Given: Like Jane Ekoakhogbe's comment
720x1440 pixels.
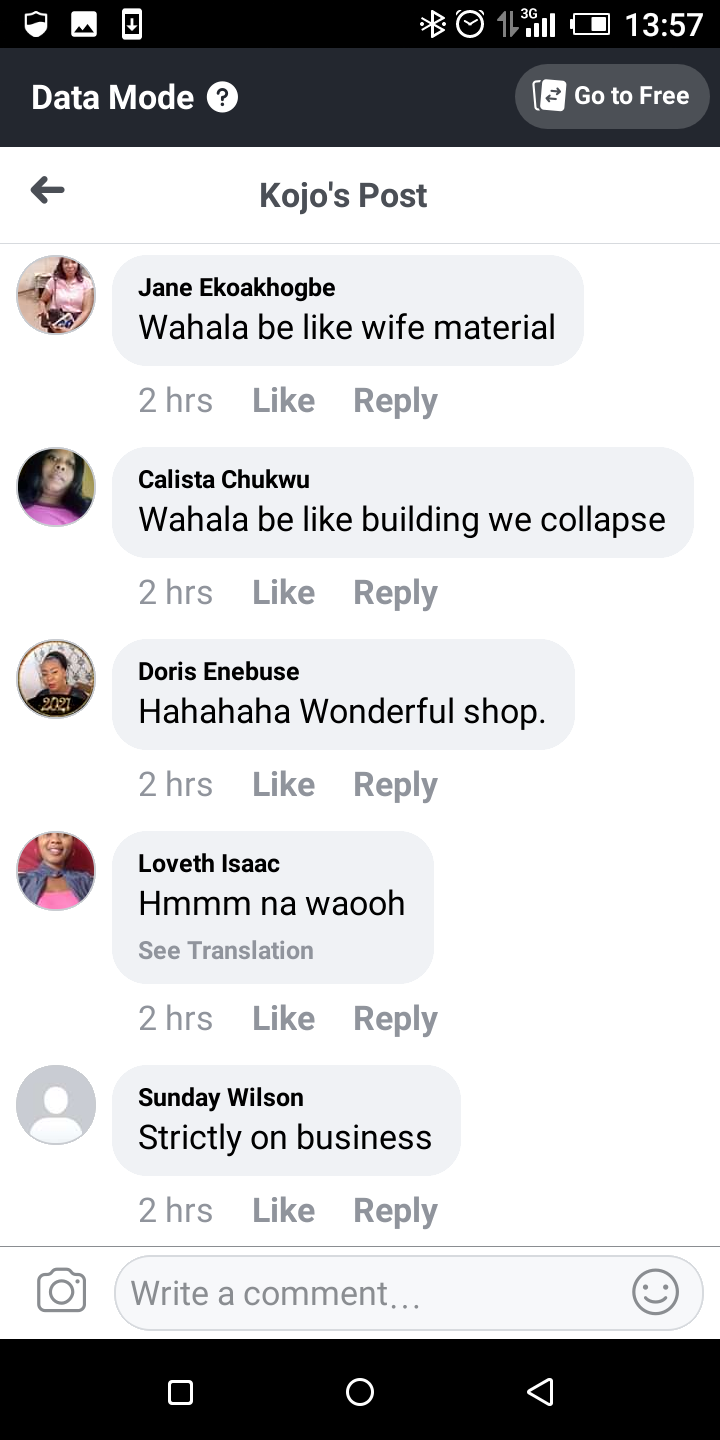Looking at the screenshot, I should [283, 401].
